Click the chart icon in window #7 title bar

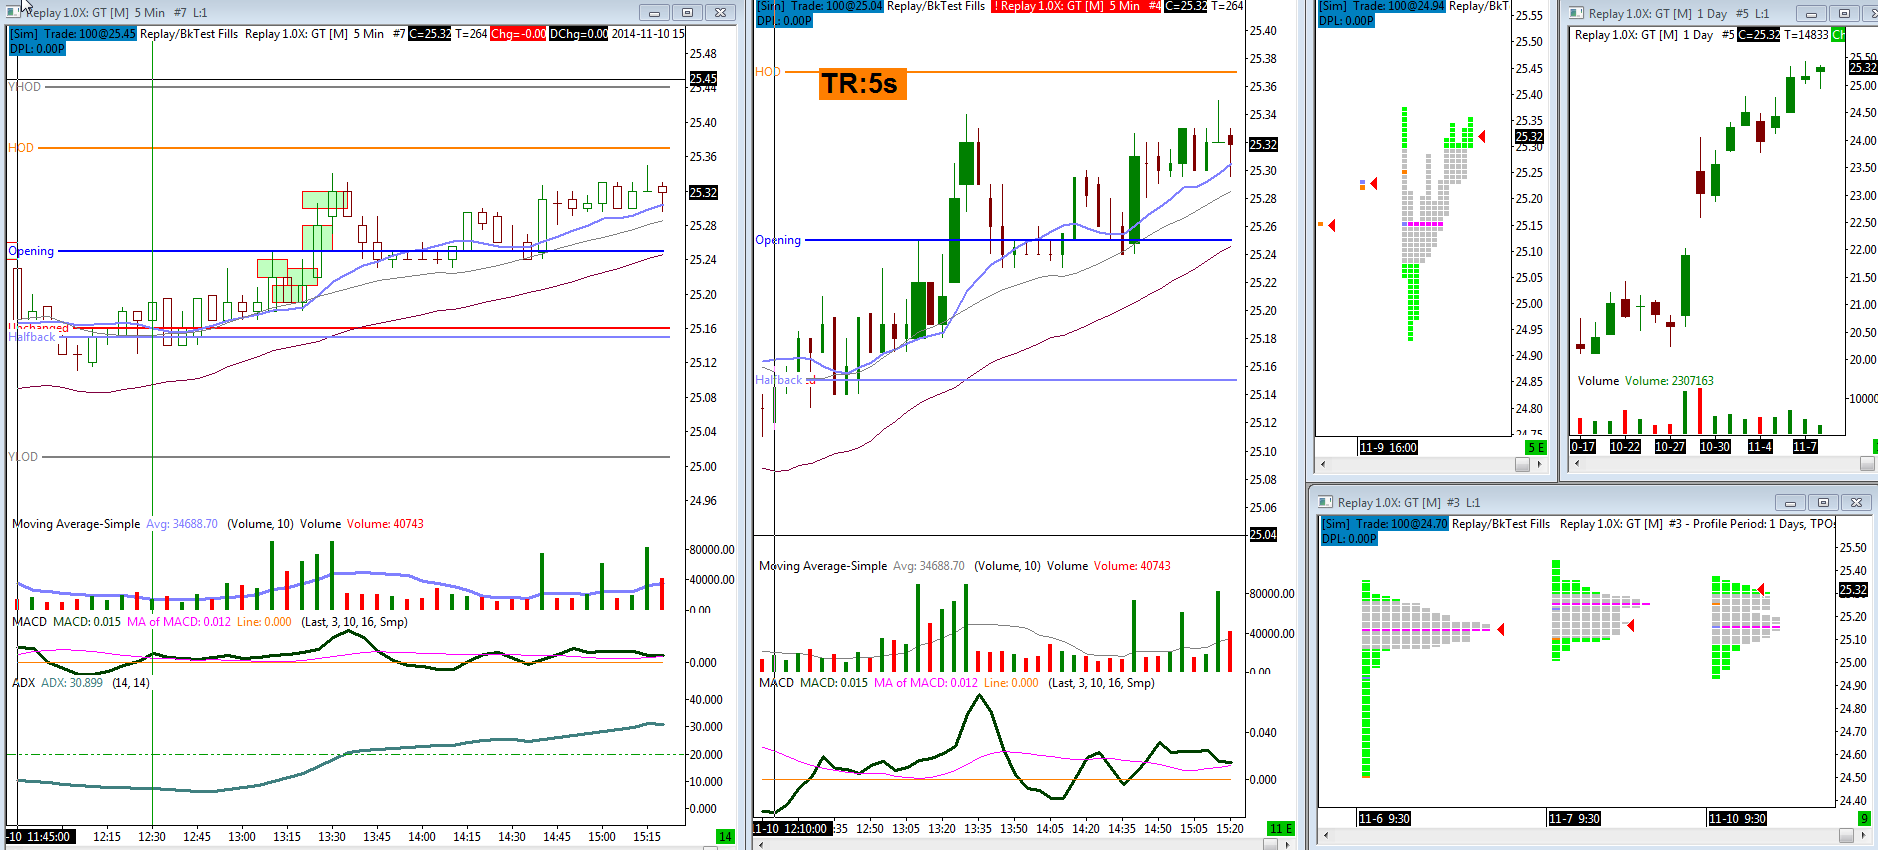(14, 12)
